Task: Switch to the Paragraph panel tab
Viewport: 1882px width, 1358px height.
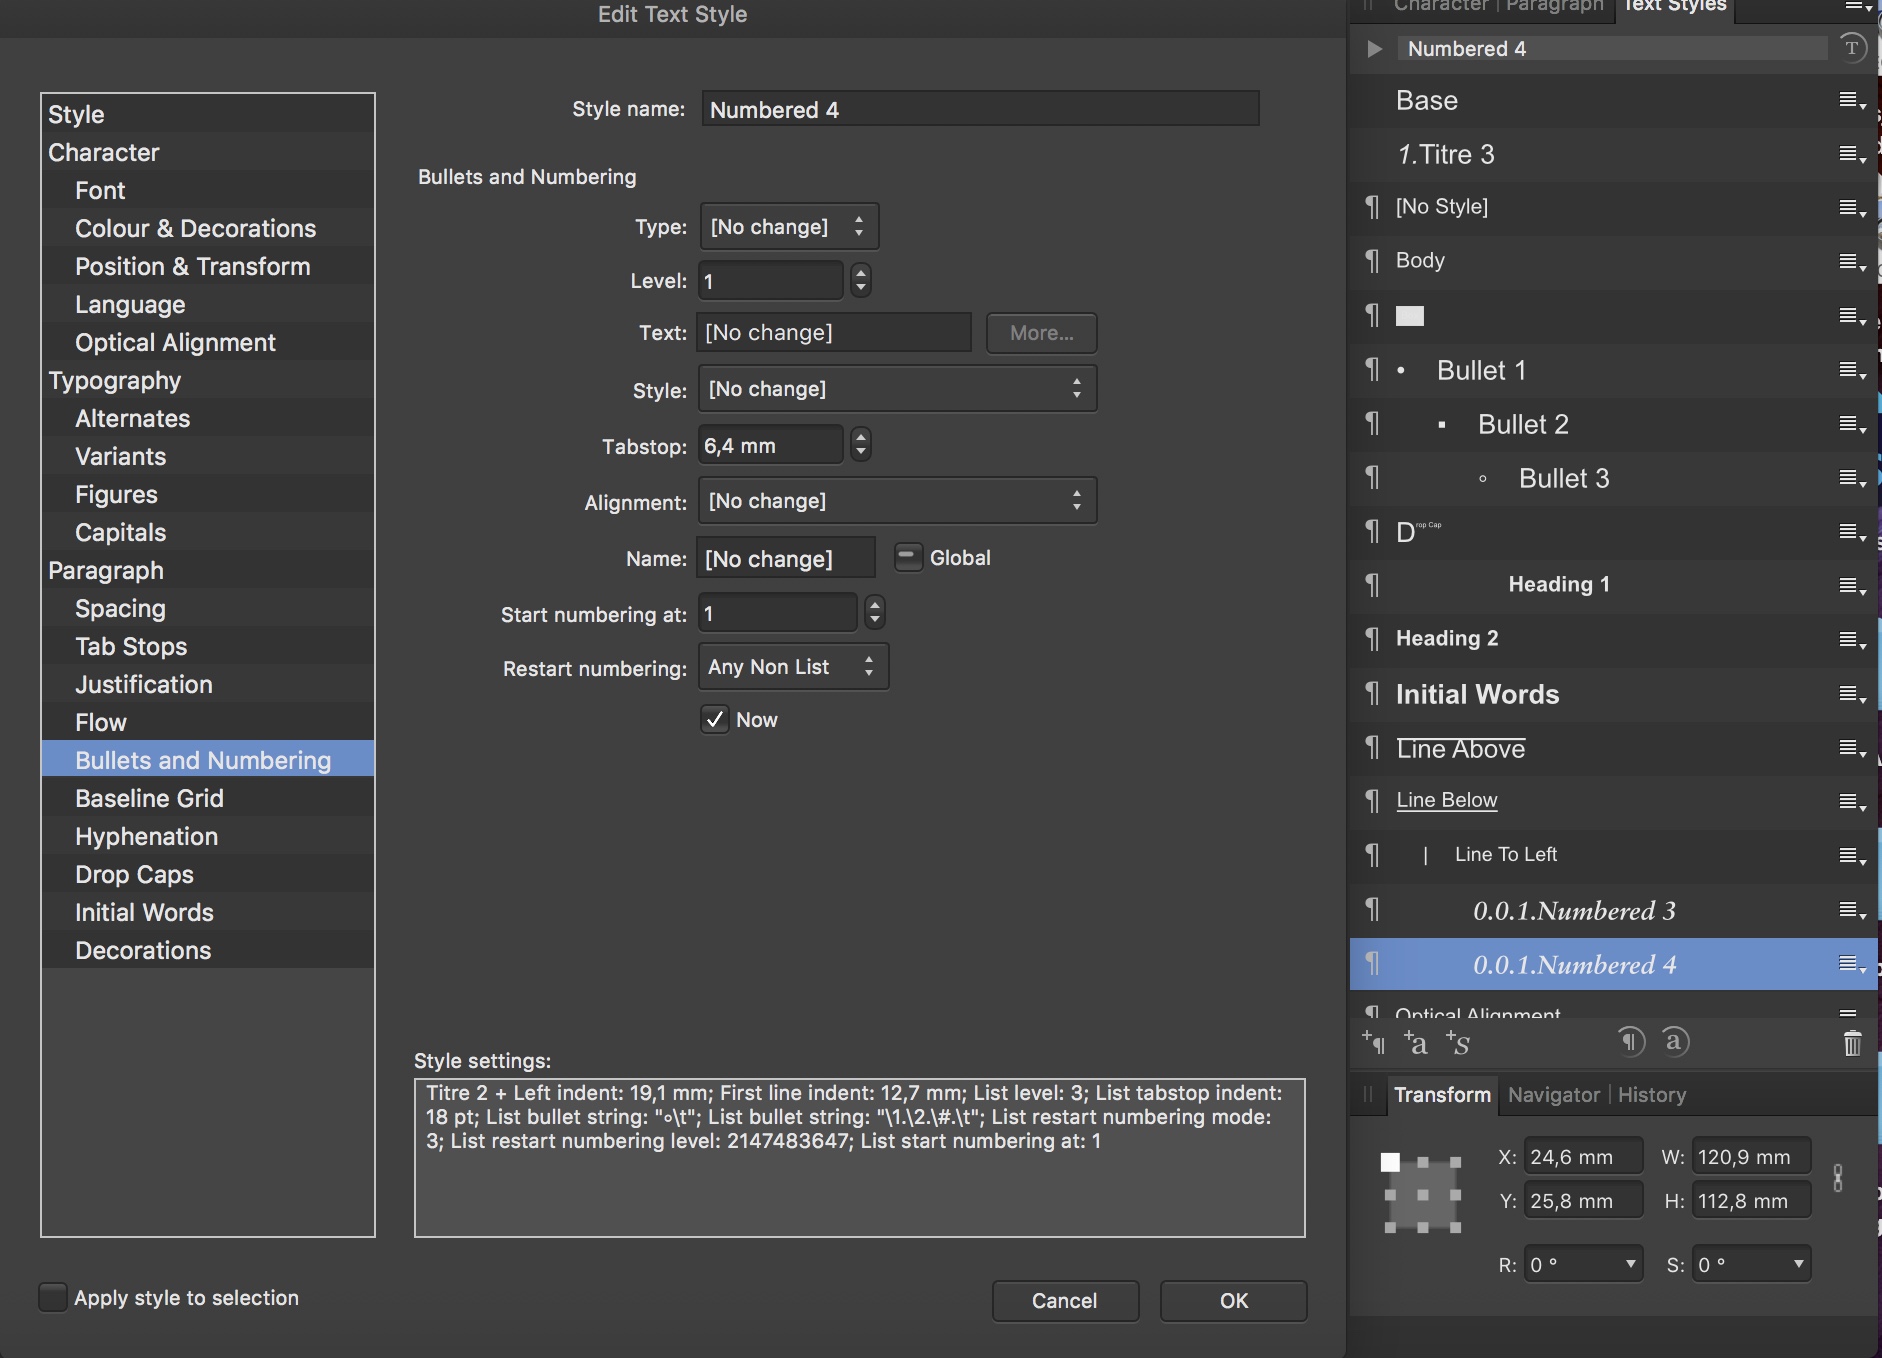Action: pyautogui.click(x=1554, y=6)
